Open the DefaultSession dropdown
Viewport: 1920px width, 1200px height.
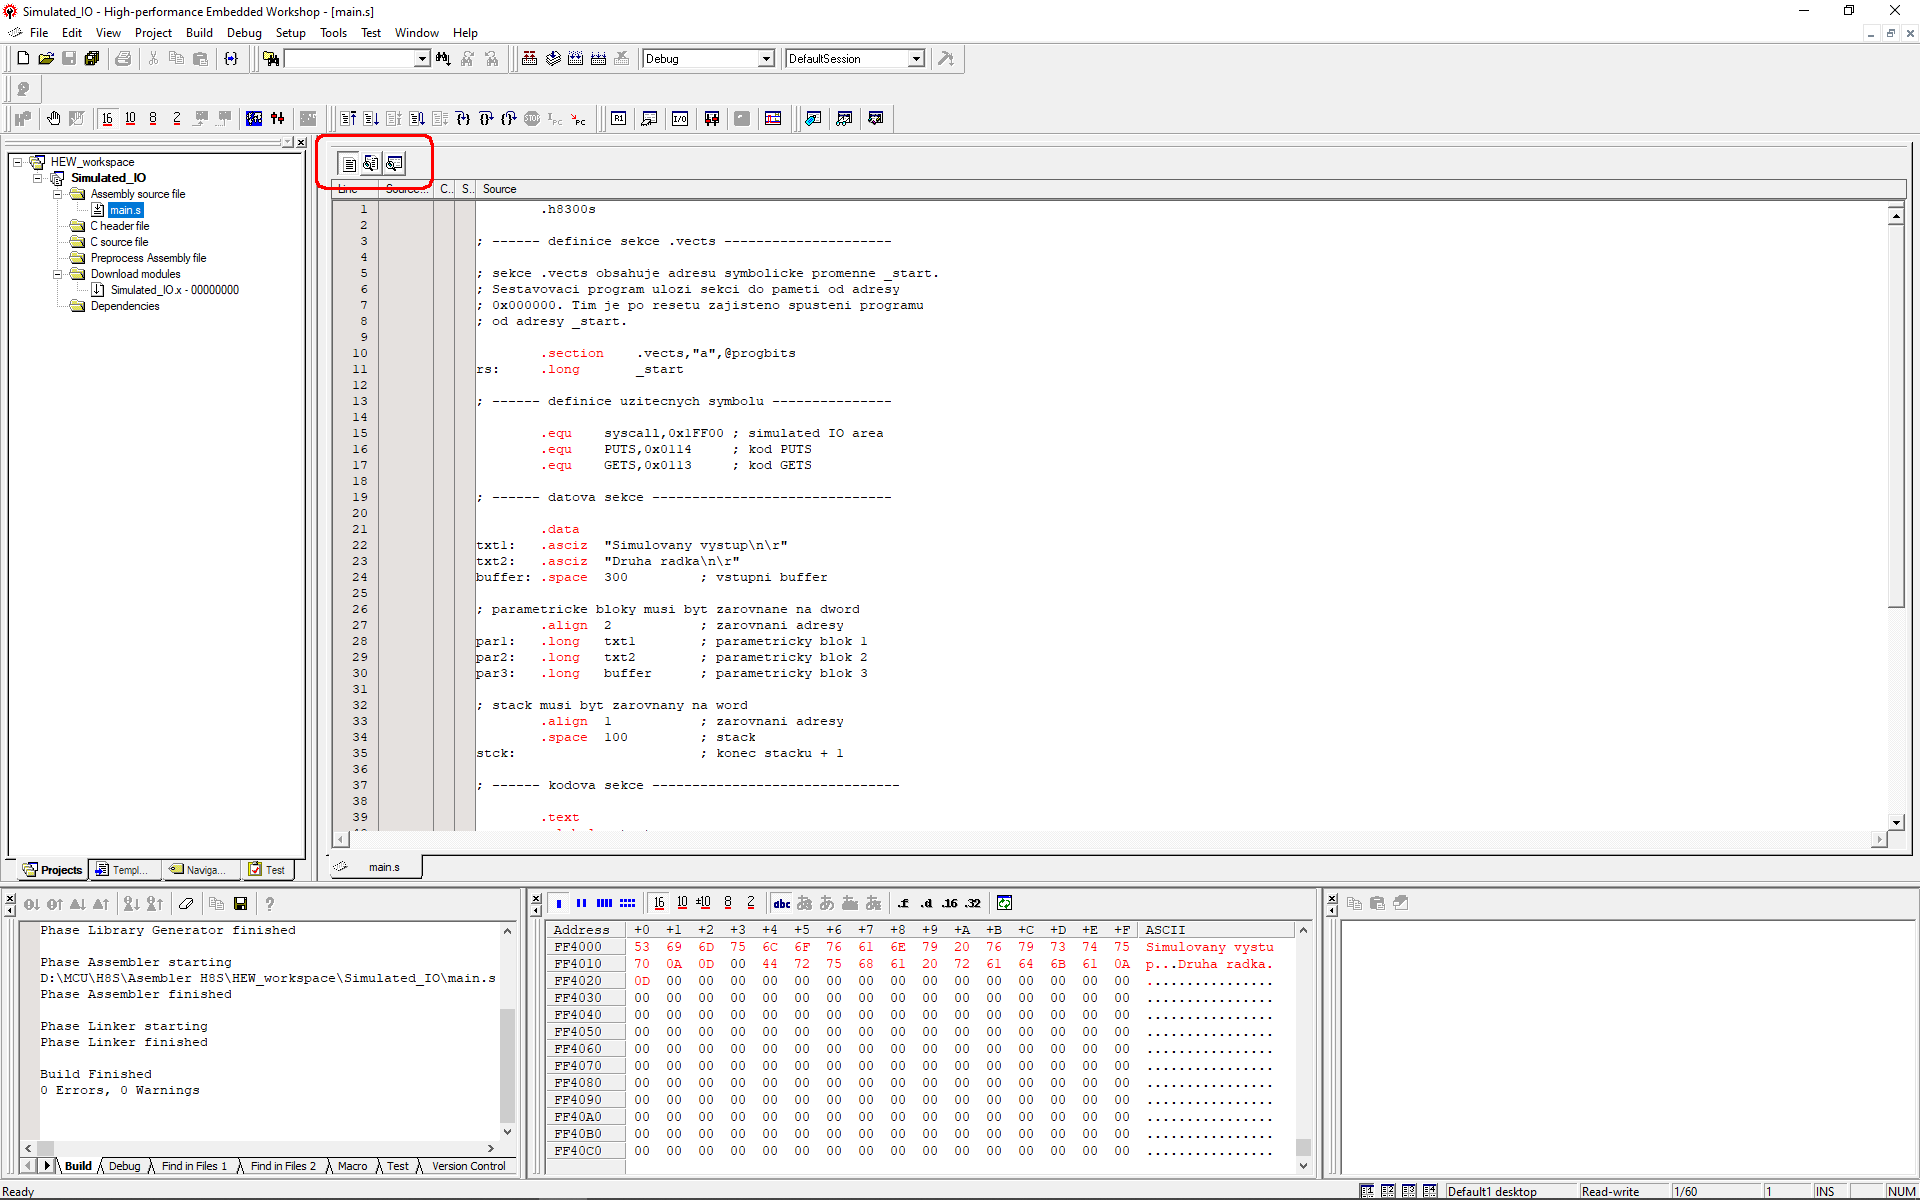[915, 59]
